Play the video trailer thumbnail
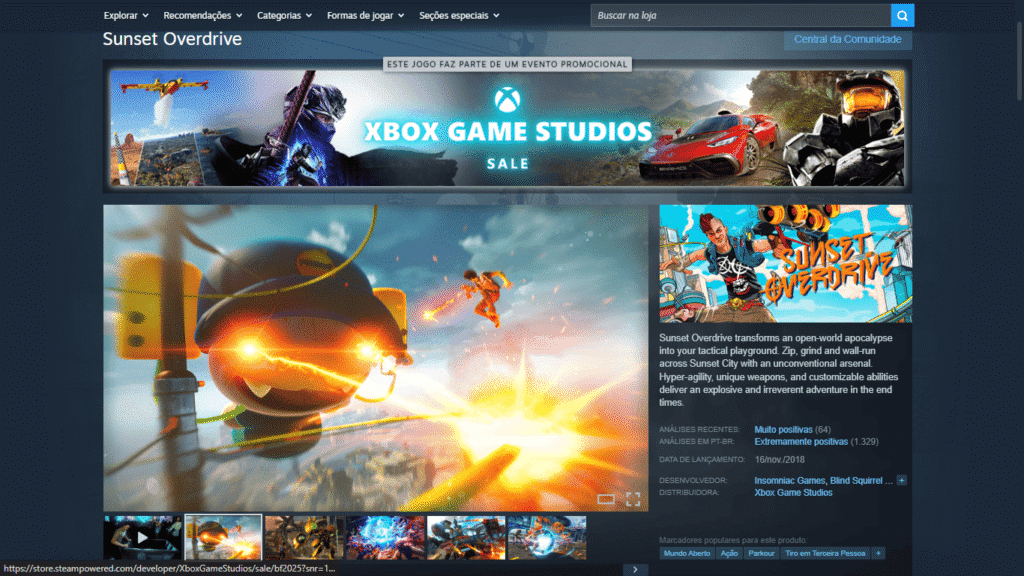Viewport: 1024px width, 576px height. (142, 537)
